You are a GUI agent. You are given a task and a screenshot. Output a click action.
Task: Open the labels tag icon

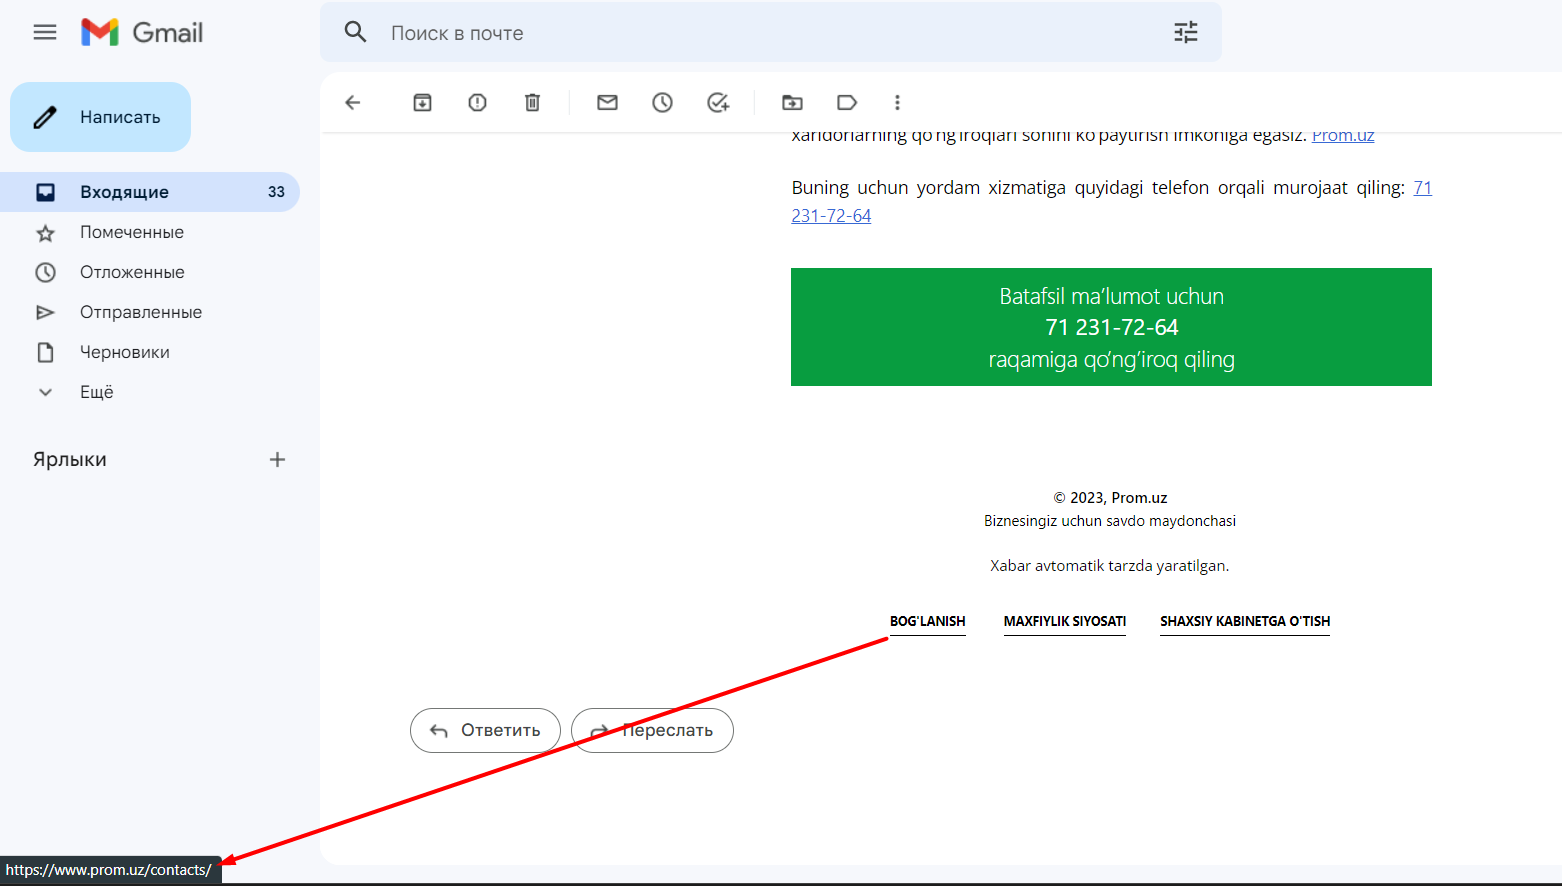pos(847,102)
